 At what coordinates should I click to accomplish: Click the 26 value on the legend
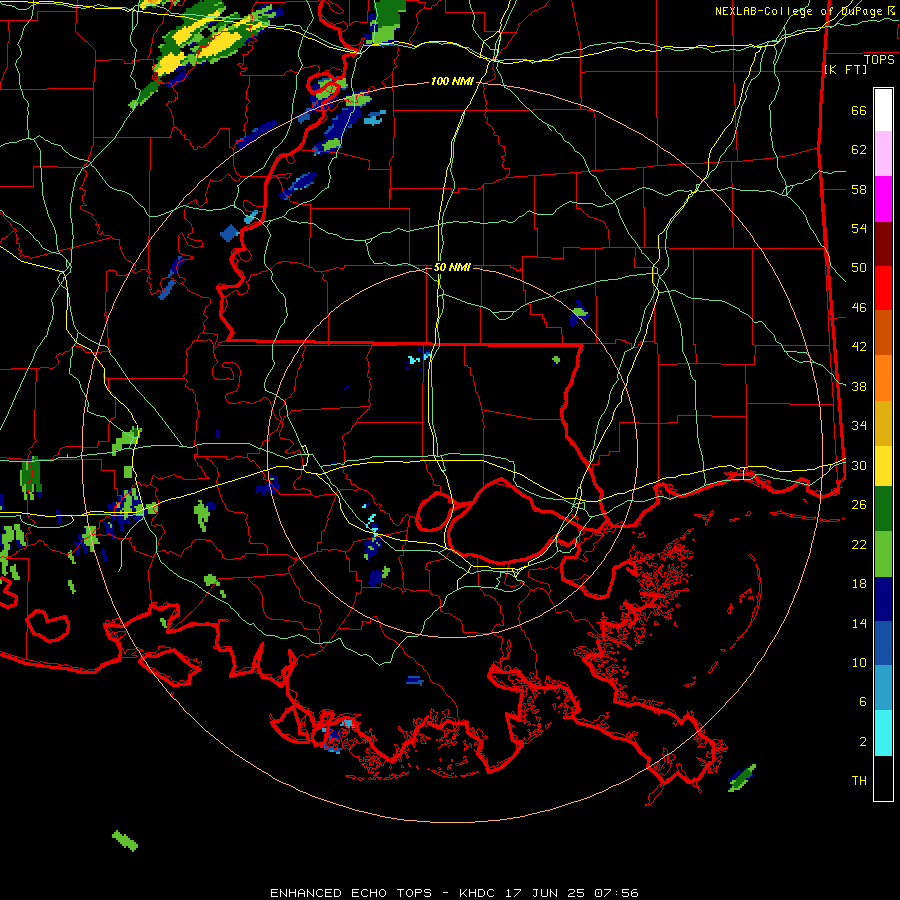click(859, 505)
